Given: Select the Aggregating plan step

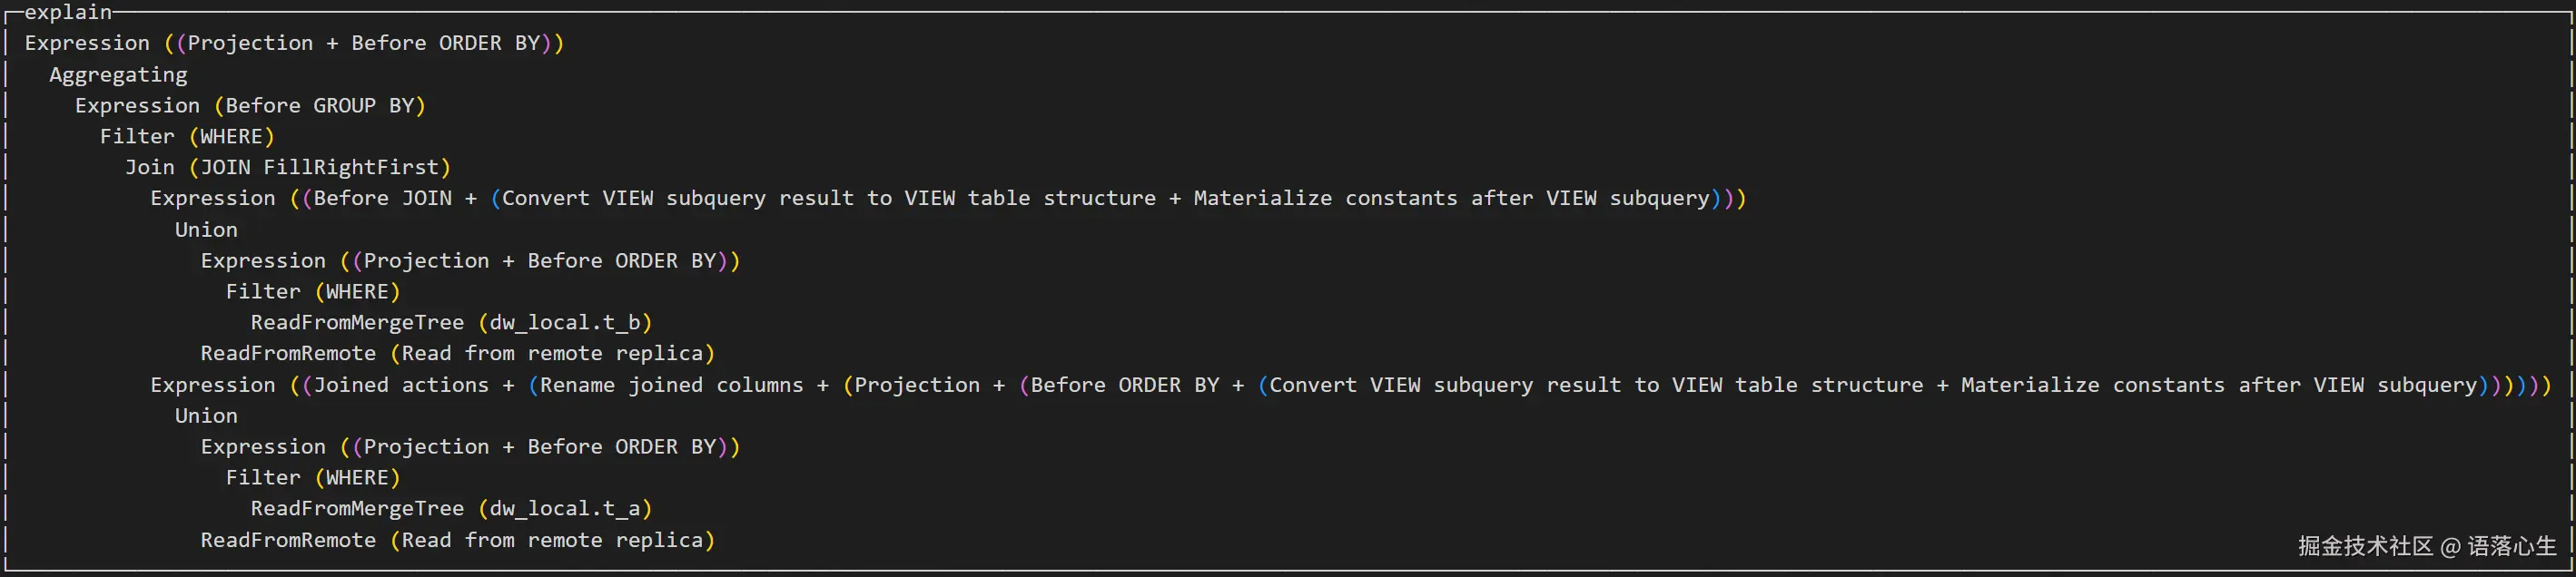Looking at the screenshot, I should [118, 75].
